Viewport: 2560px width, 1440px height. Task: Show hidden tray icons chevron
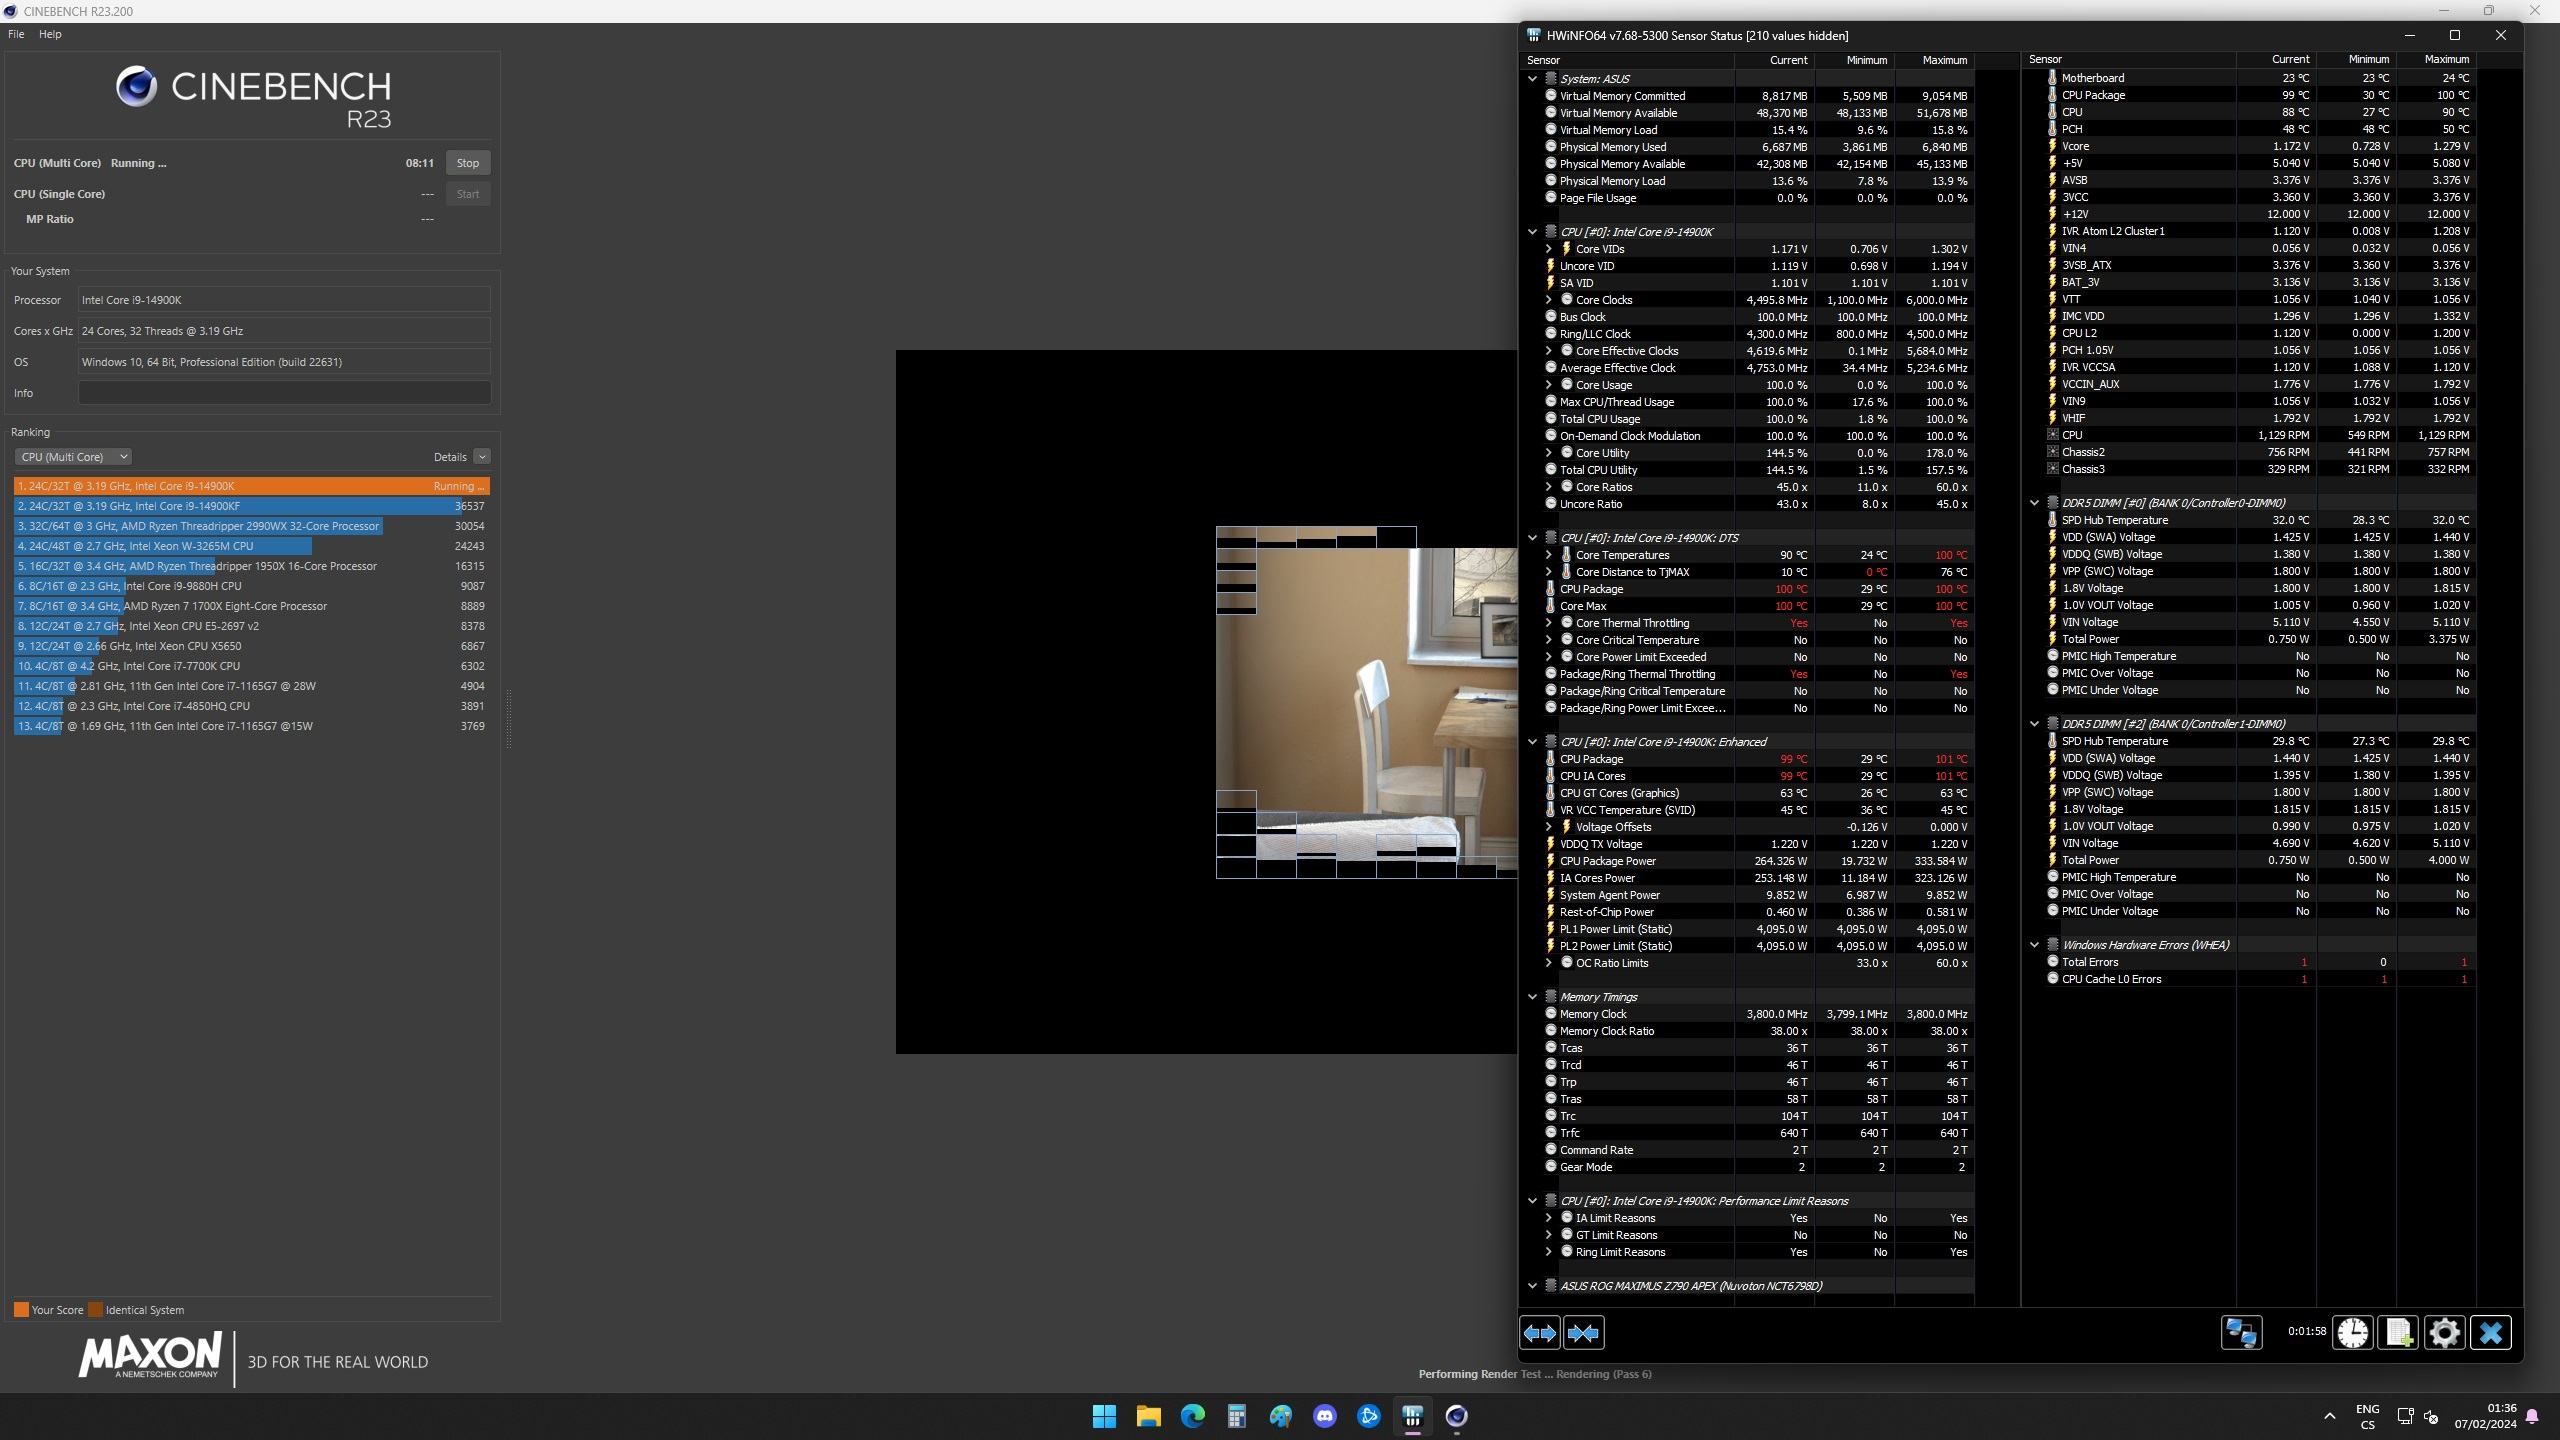click(2329, 1416)
